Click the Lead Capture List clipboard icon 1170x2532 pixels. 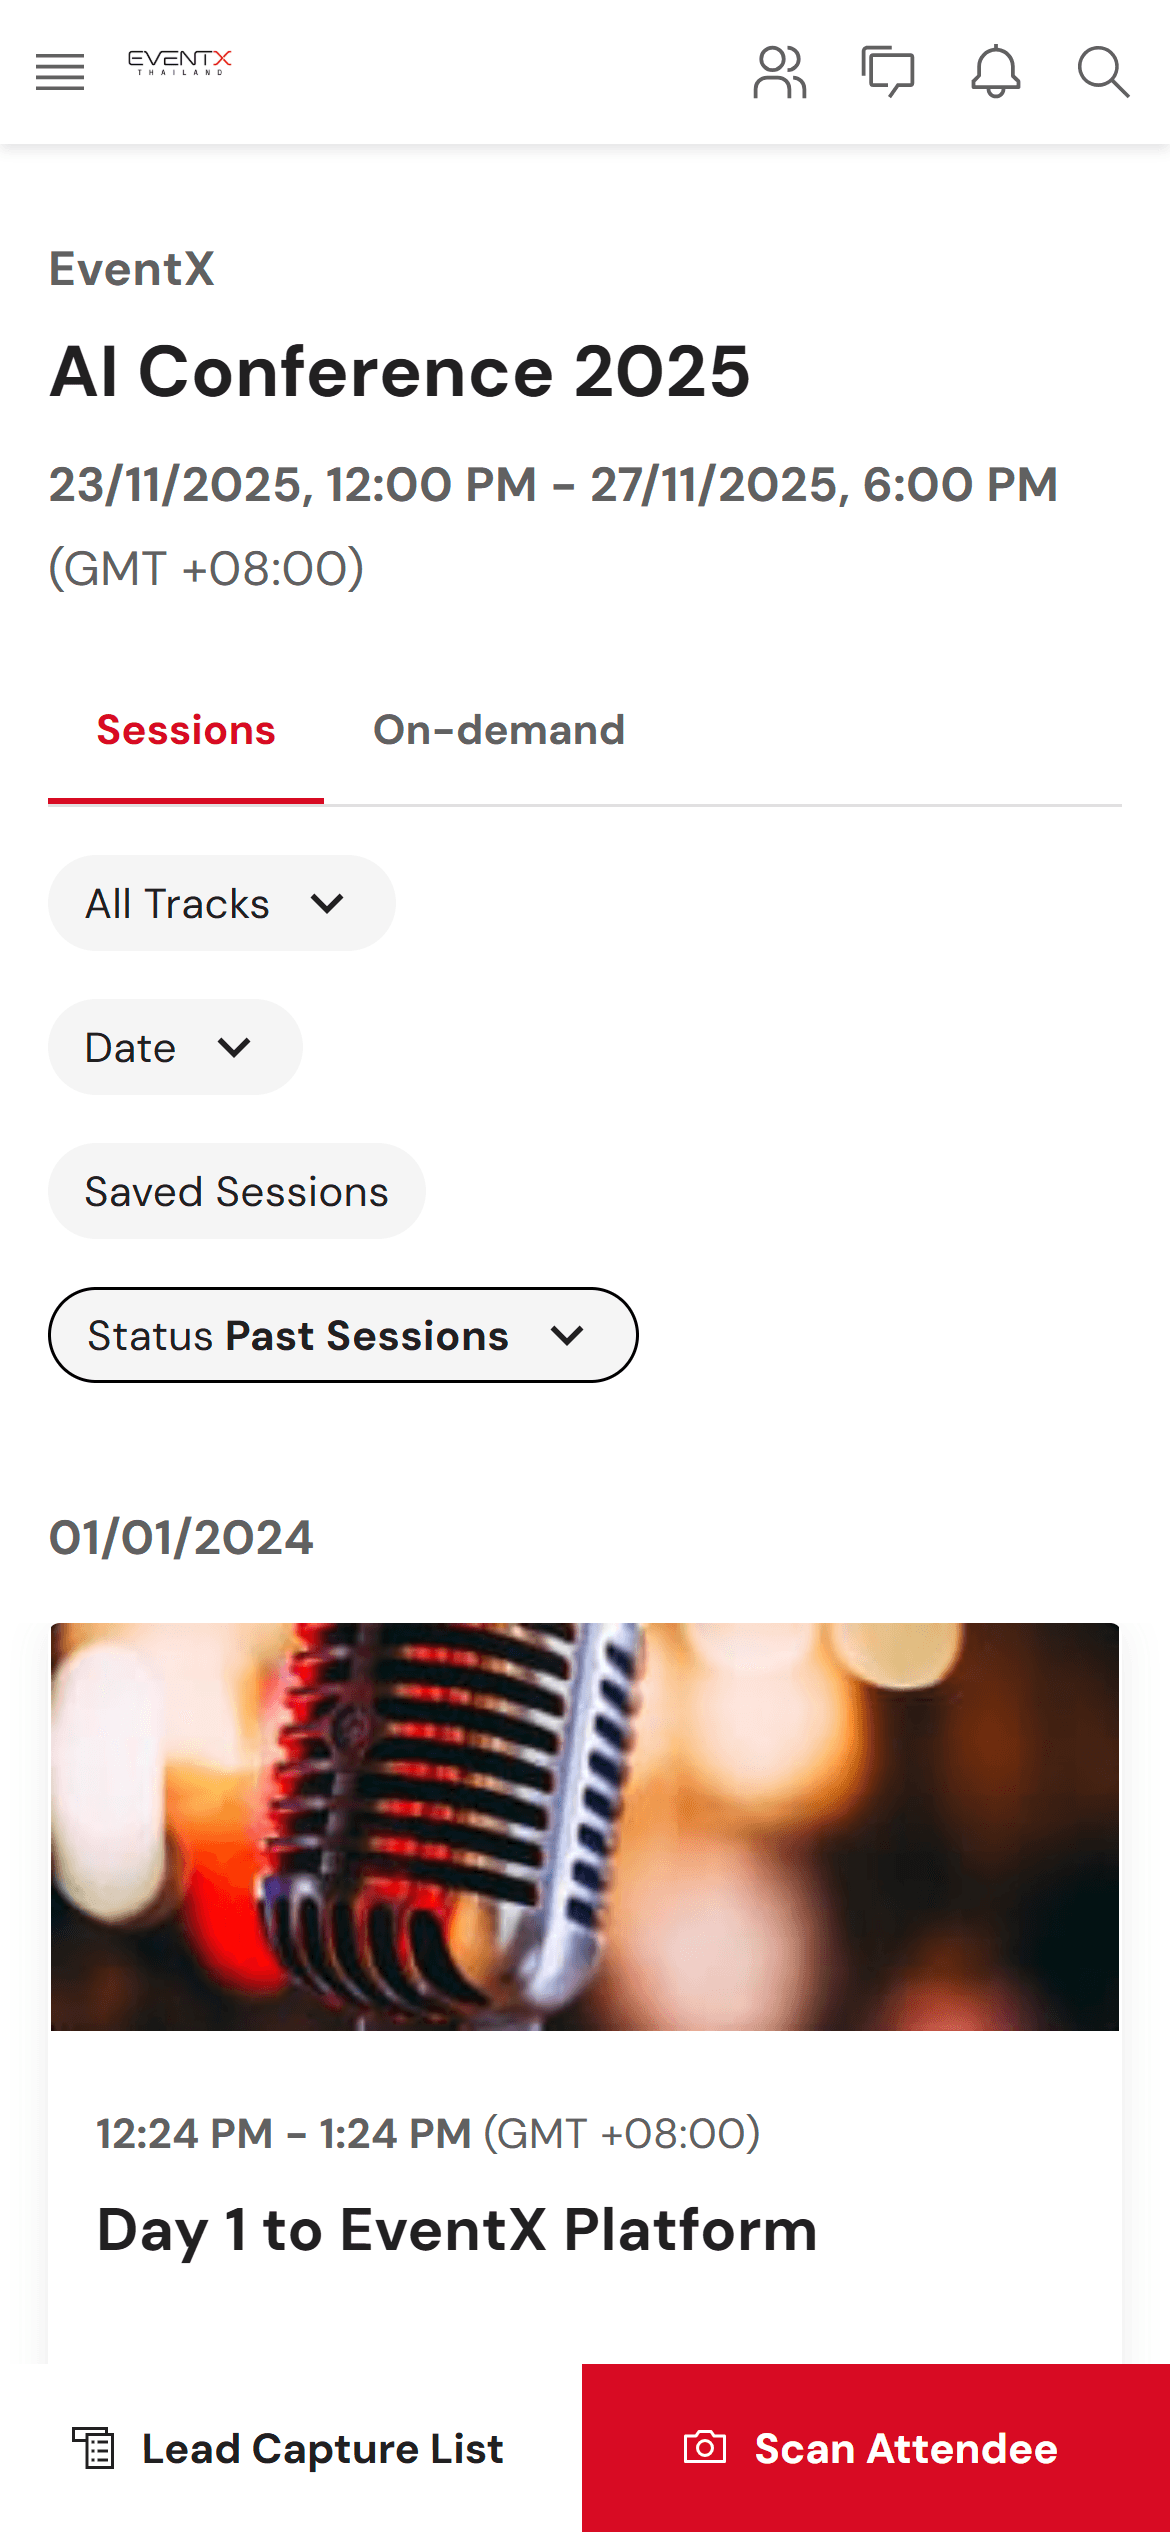[x=95, y=2447]
